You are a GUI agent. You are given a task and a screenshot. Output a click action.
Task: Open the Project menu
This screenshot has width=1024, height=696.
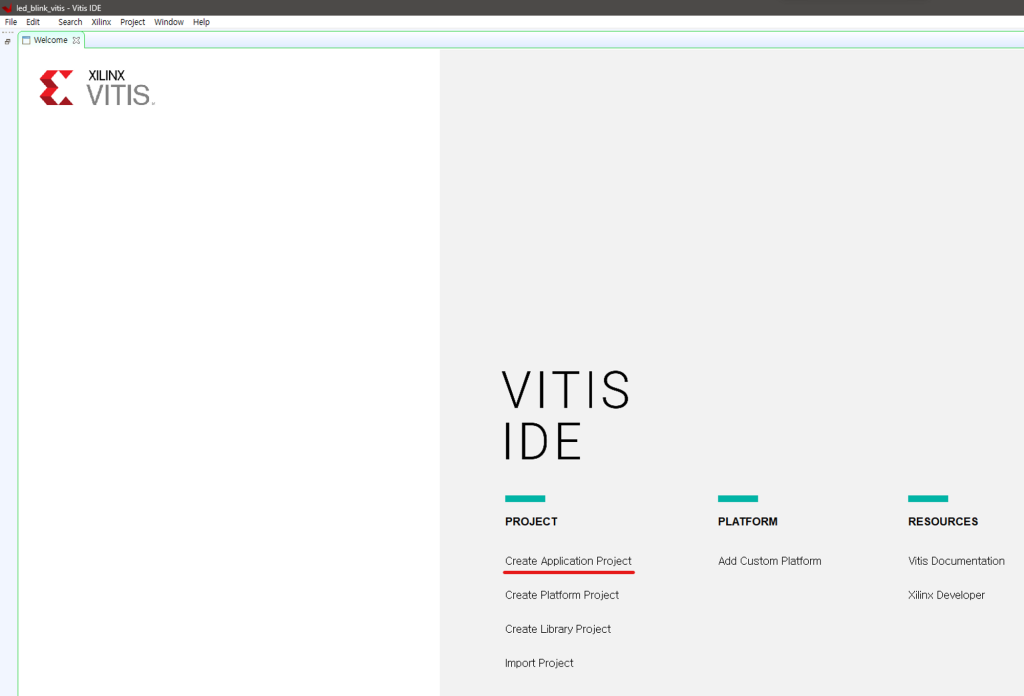click(x=133, y=22)
